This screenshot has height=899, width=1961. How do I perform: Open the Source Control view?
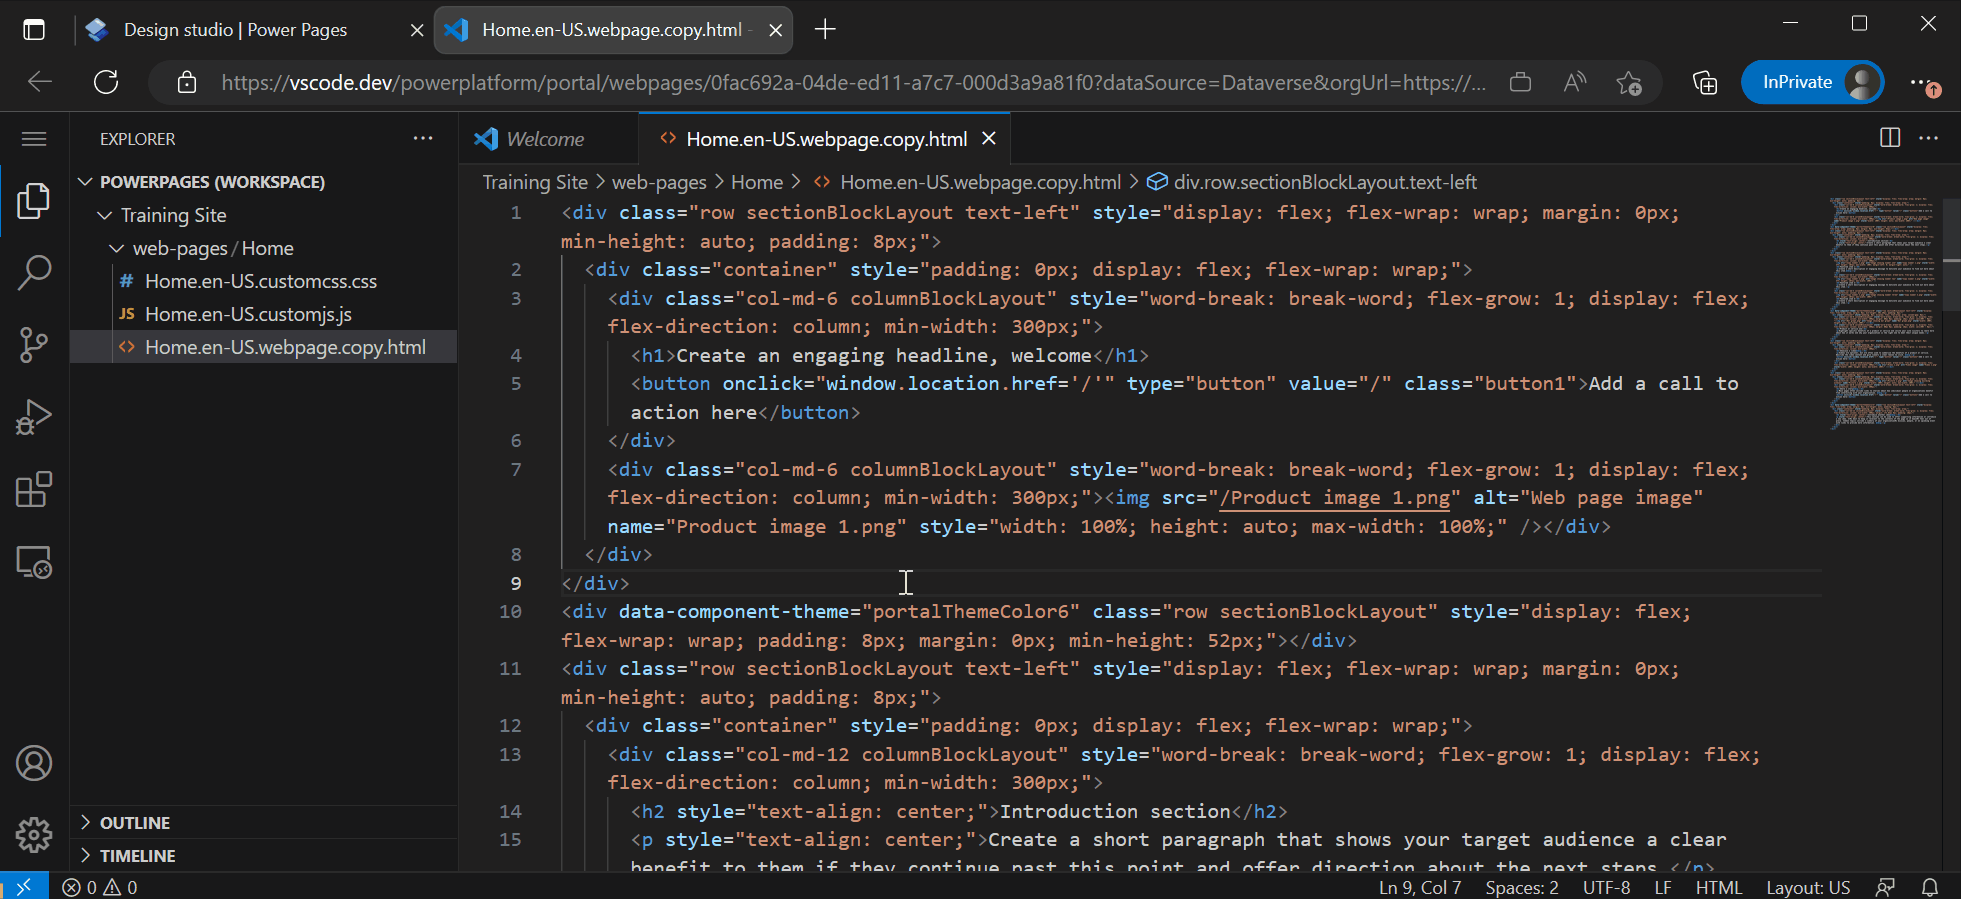tap(34, 345)
